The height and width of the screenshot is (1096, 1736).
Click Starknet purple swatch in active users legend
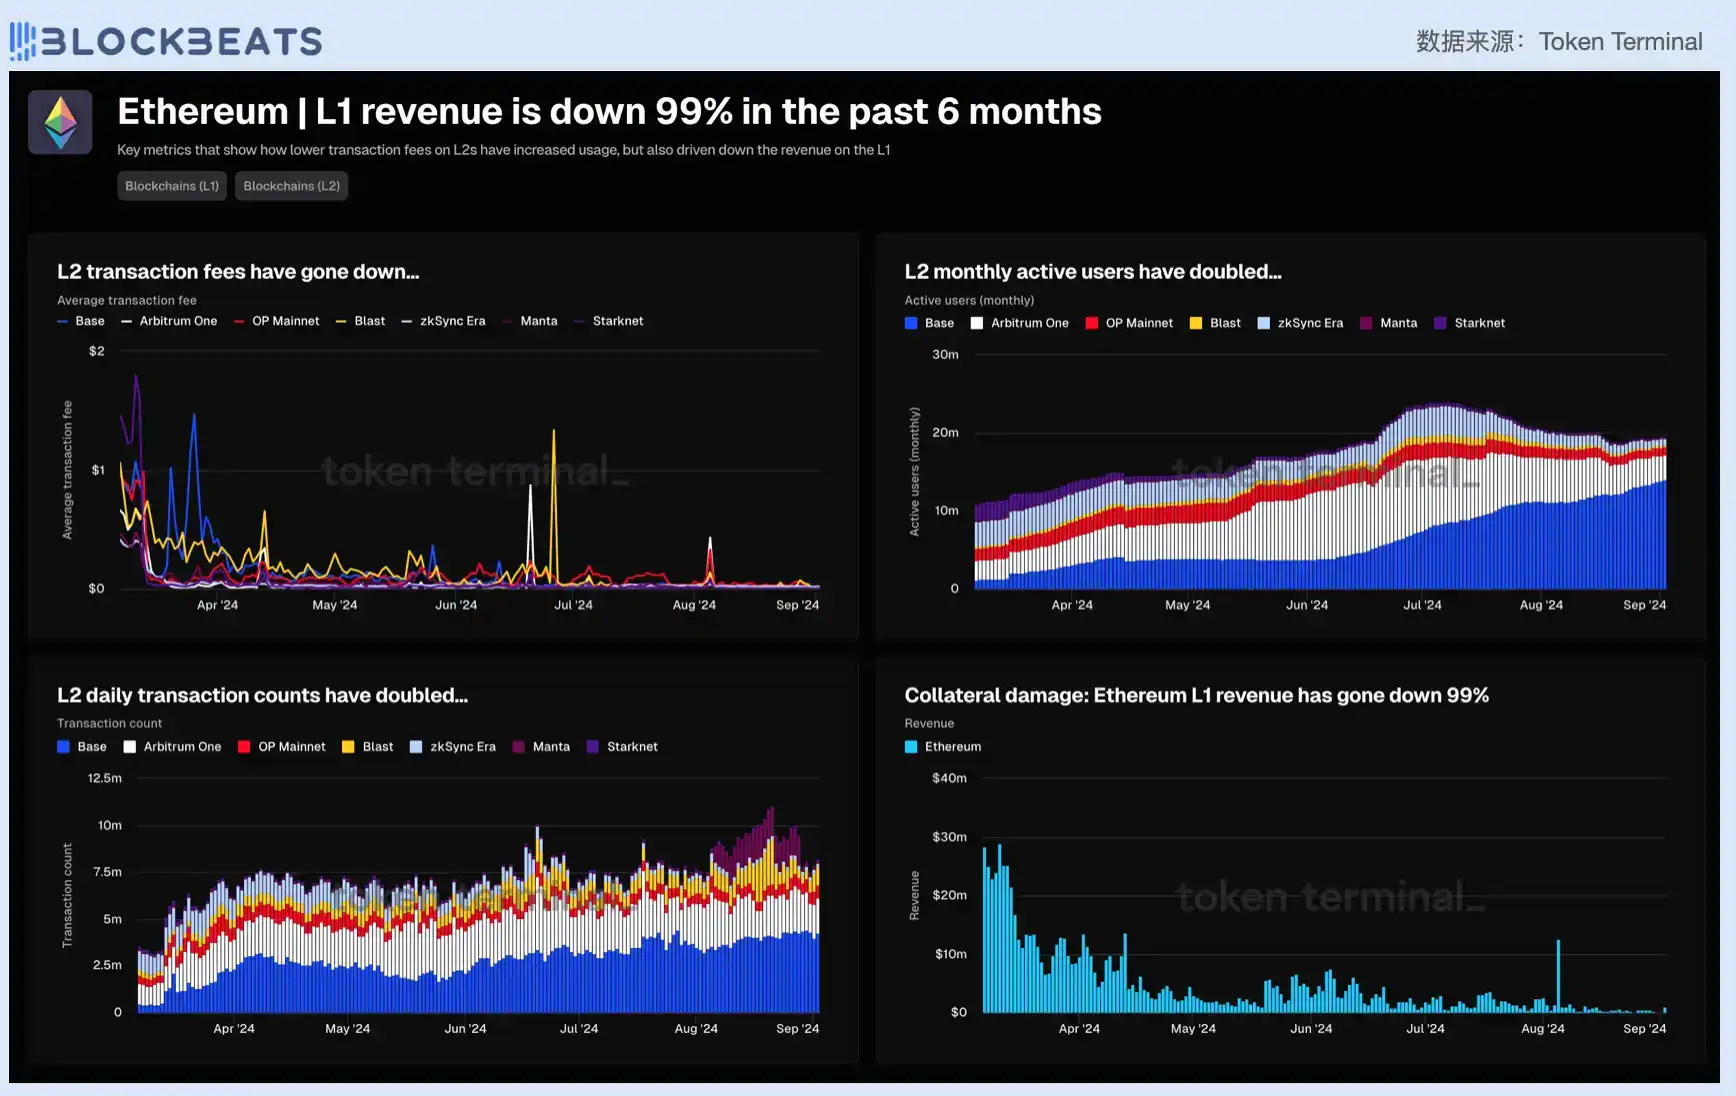click(1440, 323)
